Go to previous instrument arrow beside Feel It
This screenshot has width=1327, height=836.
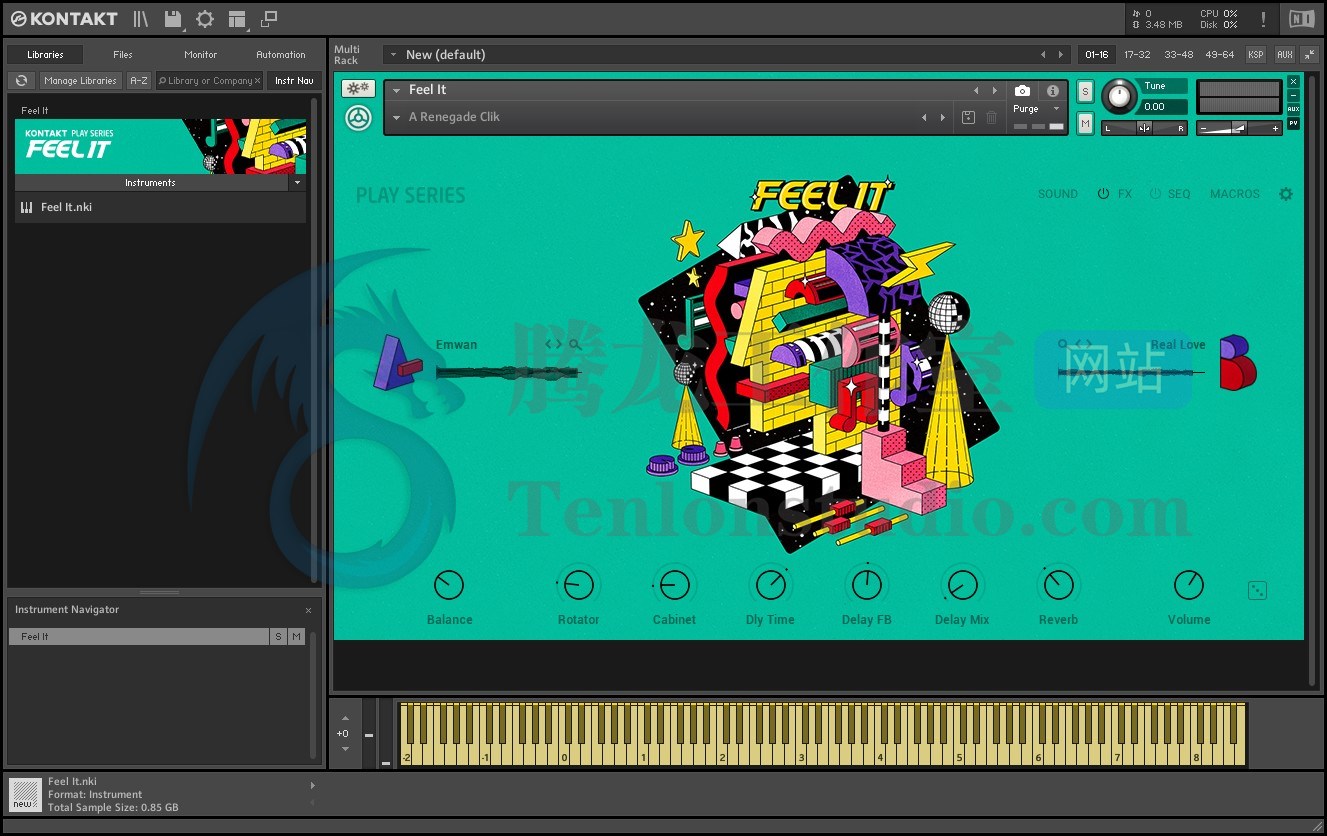pos(976,90)
